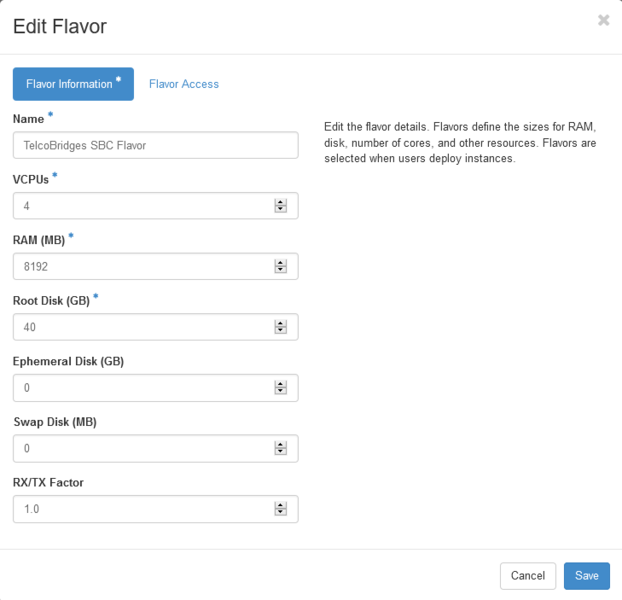Click the Root Disk (GB) label

point(51,301)
